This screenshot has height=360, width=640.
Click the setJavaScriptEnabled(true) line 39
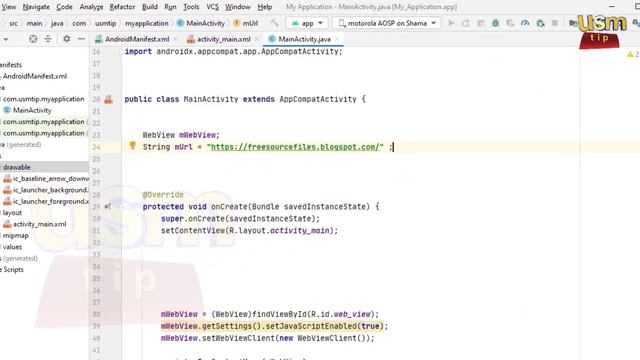(274, 326)
